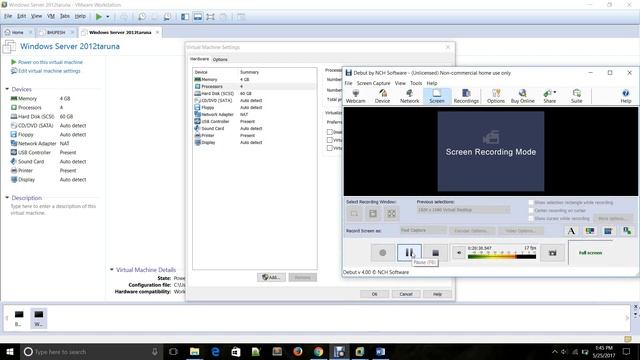Image resolution: width=640 pixels, height=360 pixels.
Task: Select the Screen source in Debut toolbar
Action: tap(437, 96)
